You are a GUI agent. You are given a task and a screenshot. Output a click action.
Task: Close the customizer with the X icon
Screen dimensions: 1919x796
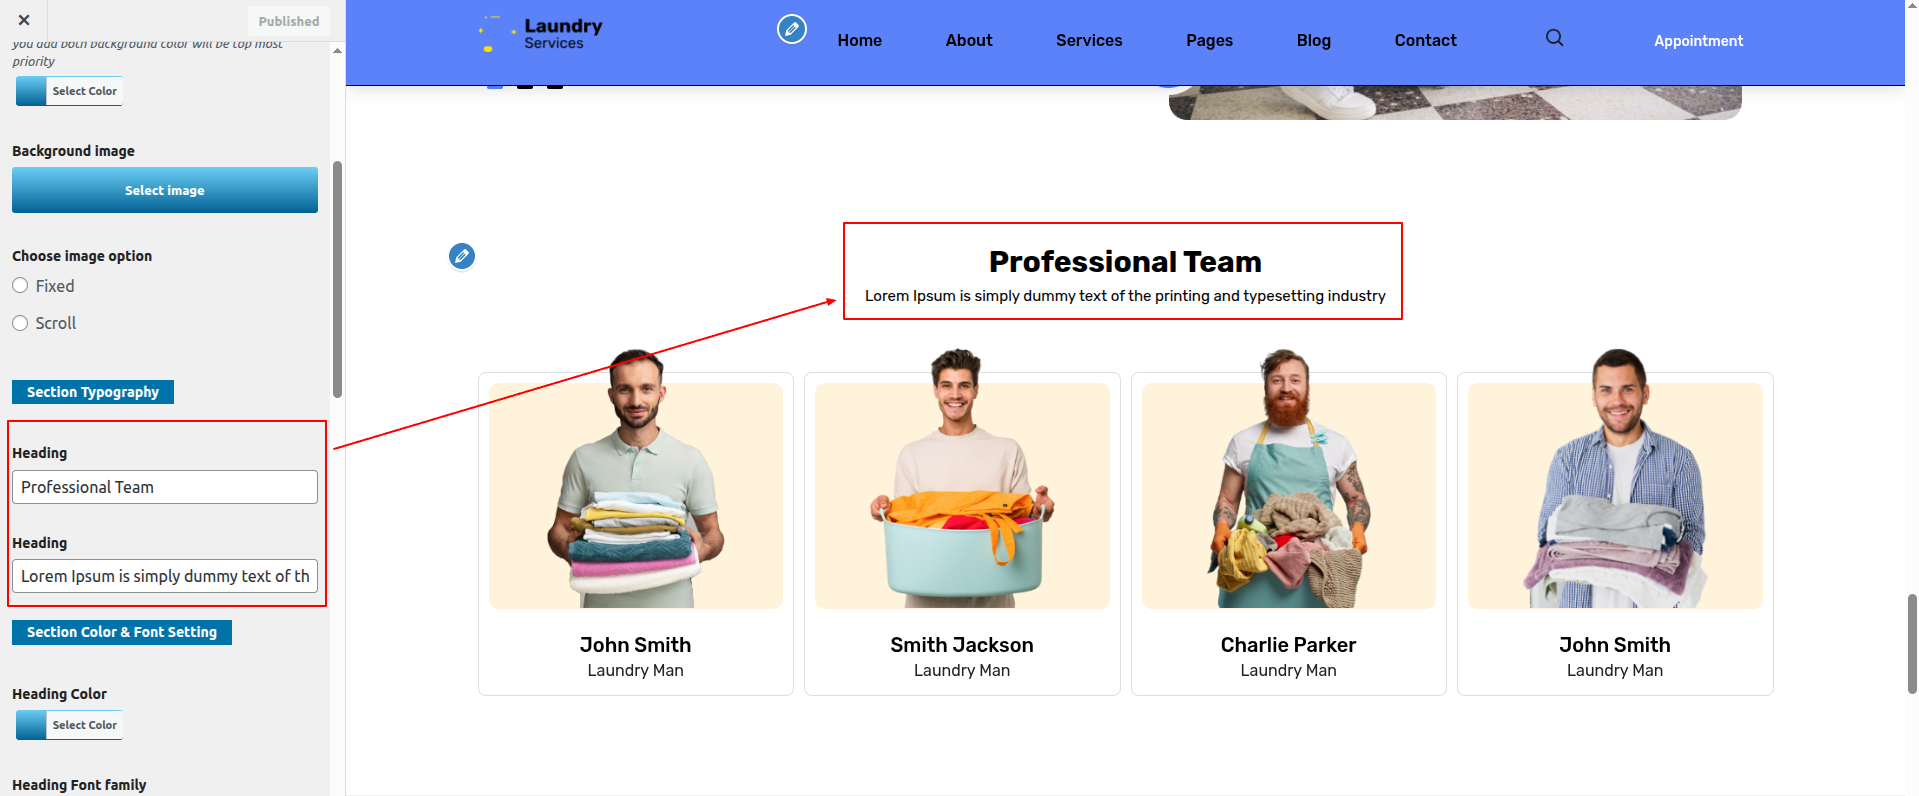point(24,20)
